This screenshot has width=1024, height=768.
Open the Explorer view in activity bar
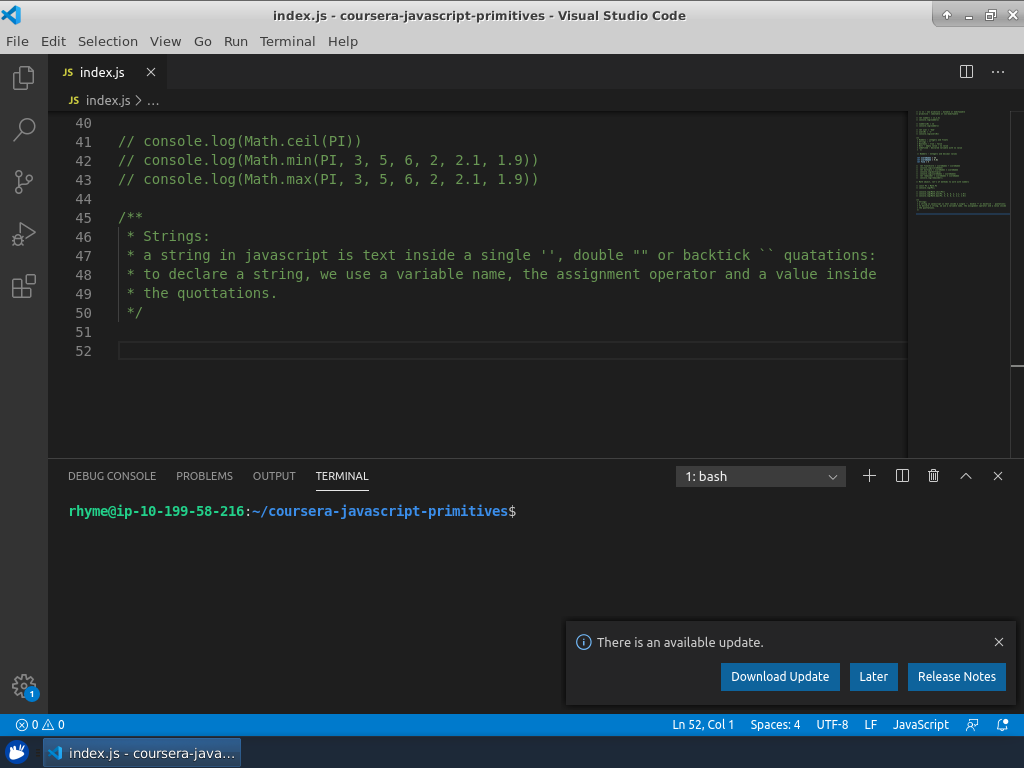[x=23, y=78]
